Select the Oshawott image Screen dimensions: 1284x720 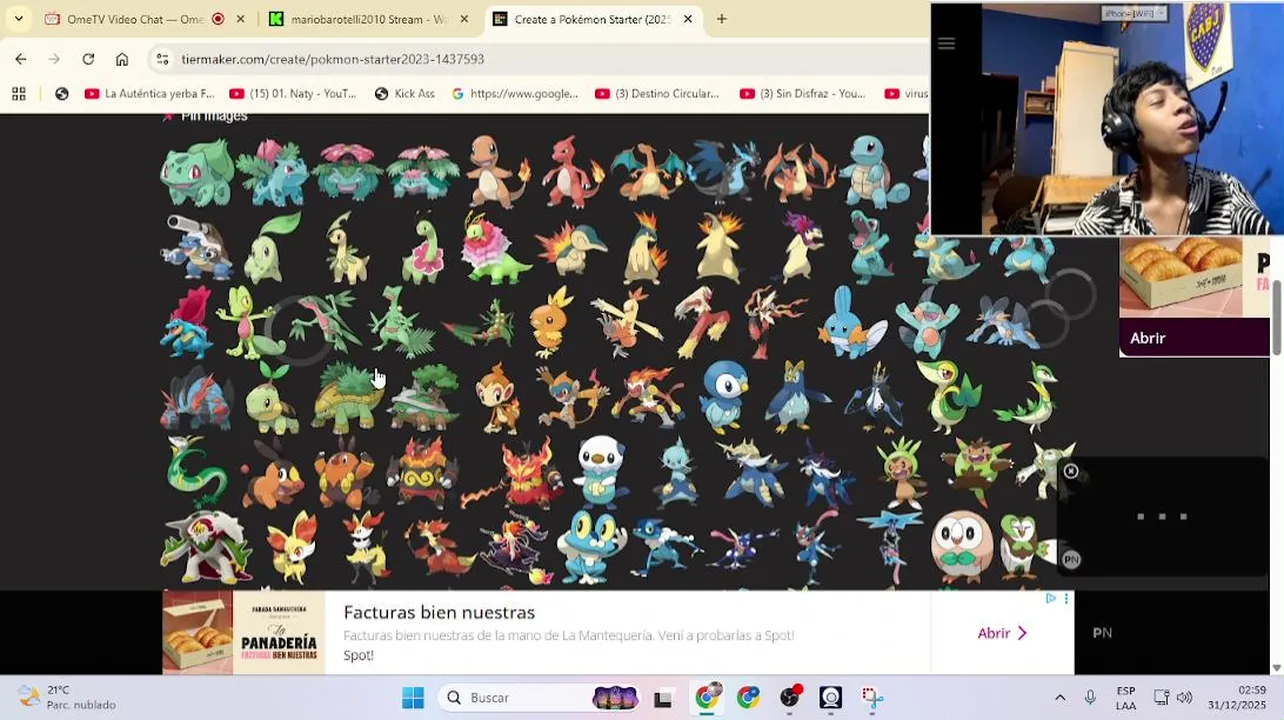pyautogui.click(x=600, y=472)
